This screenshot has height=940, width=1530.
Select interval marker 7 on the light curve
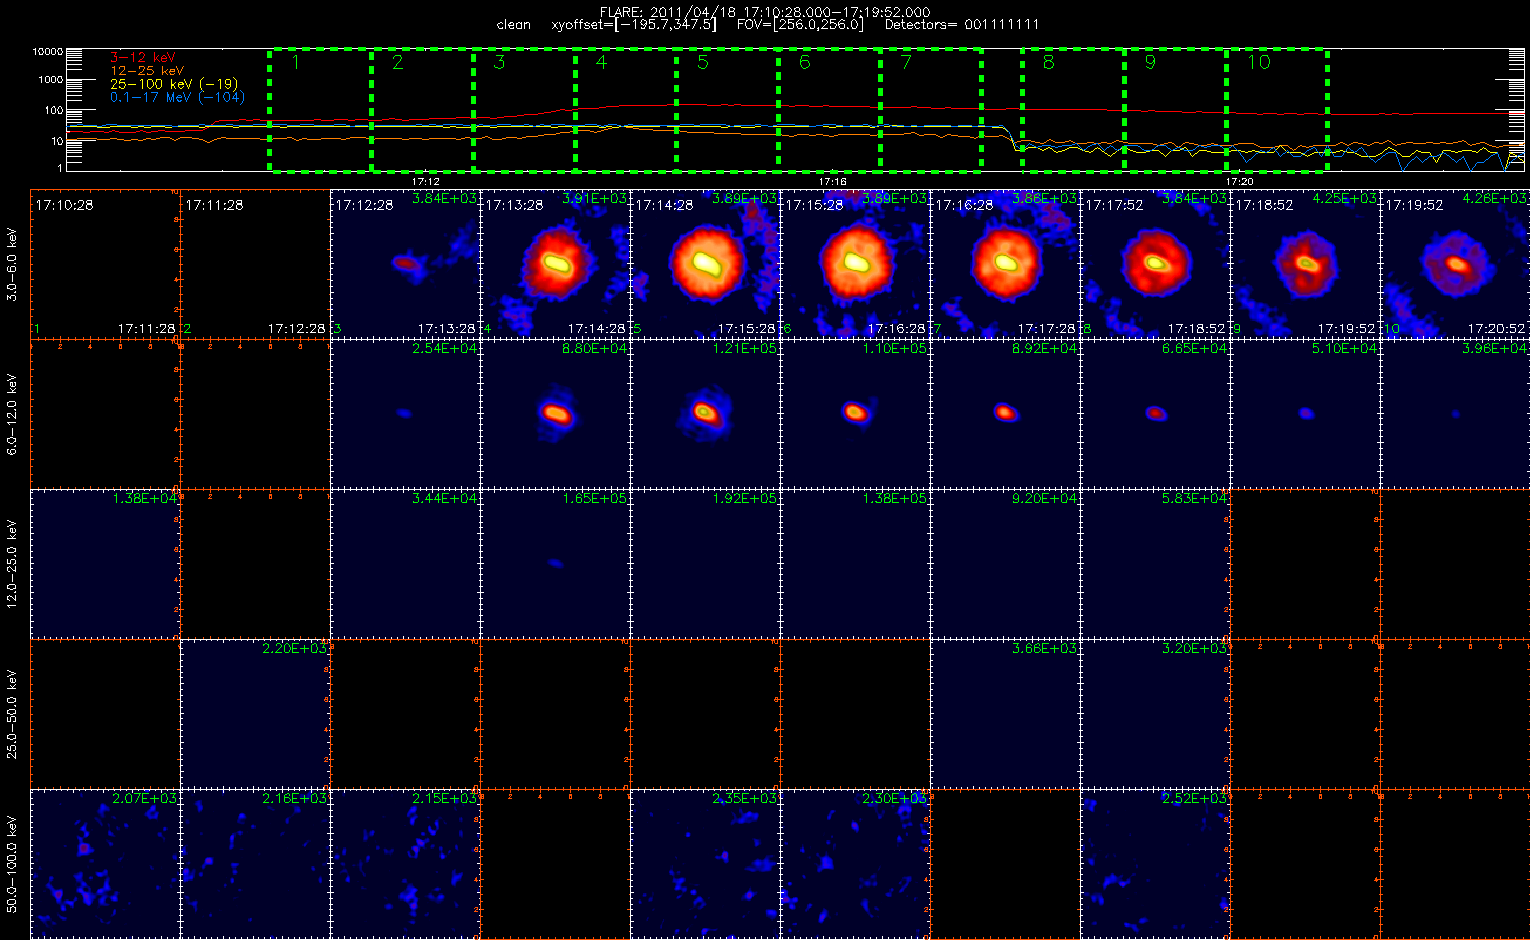point(906,63)
